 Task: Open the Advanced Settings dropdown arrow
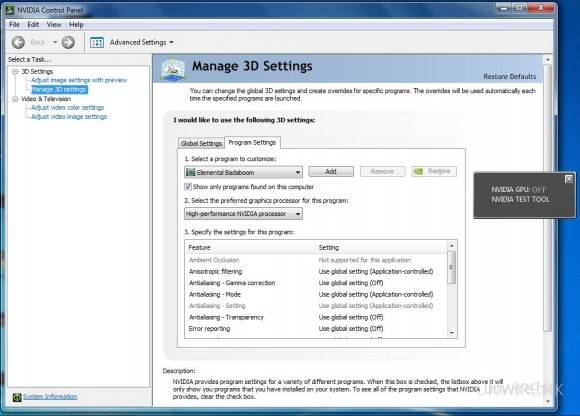[171, 43]
